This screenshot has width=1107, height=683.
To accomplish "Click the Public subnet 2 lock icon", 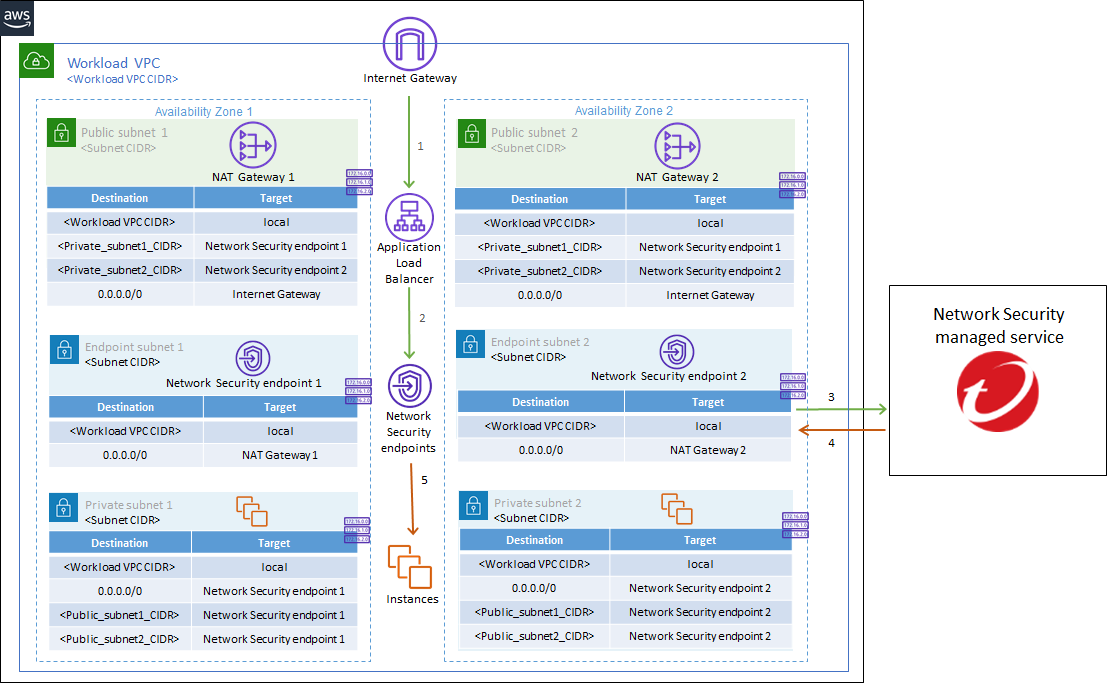I will [x=472, y=133].
